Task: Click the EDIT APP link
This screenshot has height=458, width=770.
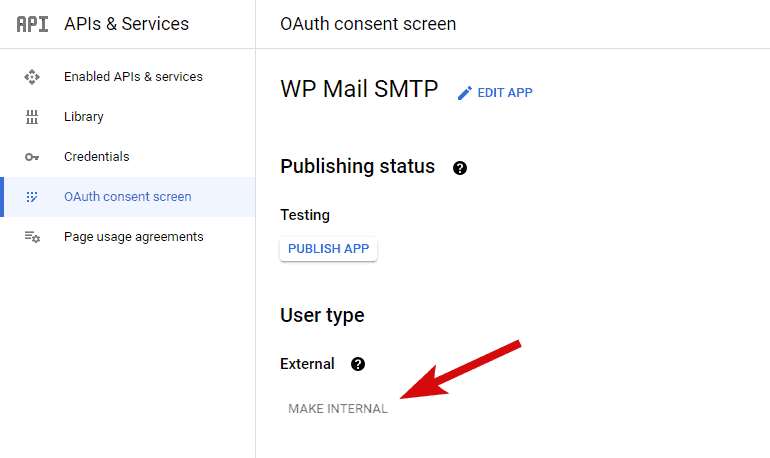Action: click(495, 93)
